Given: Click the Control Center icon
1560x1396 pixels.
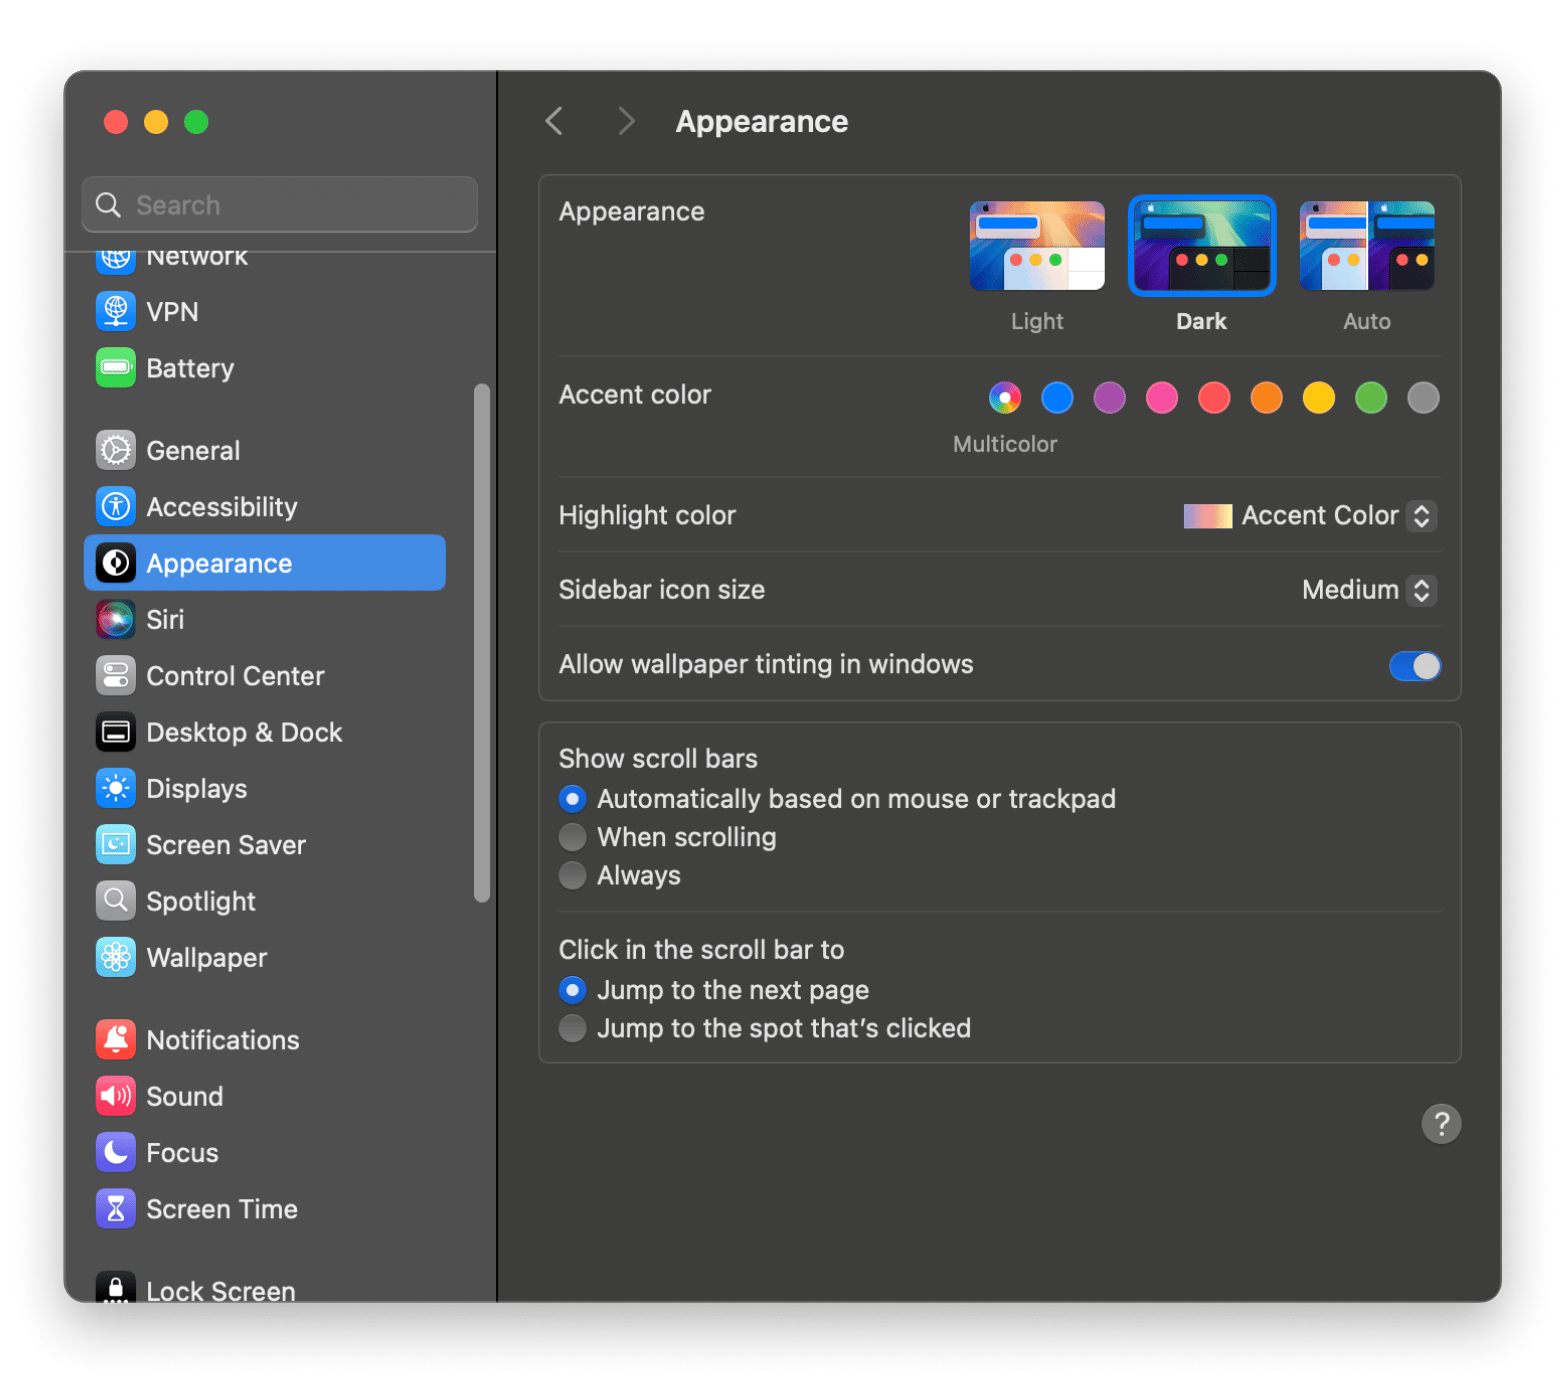Looking at the screenshot, I should [x=116, y=675].
